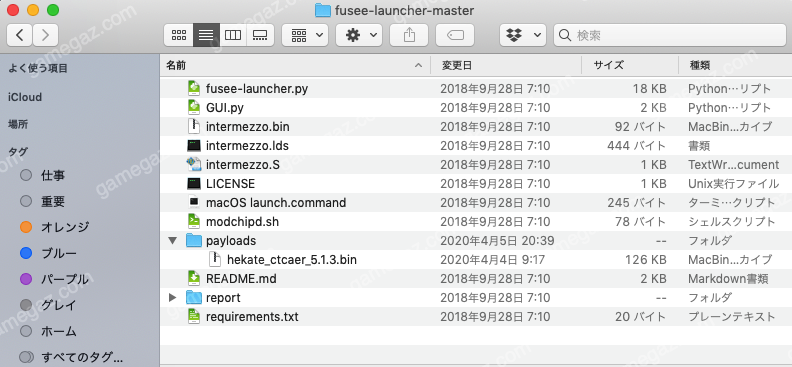
Task: Select the fusee-launcher.py file icon
Action: tap(194, 89)
